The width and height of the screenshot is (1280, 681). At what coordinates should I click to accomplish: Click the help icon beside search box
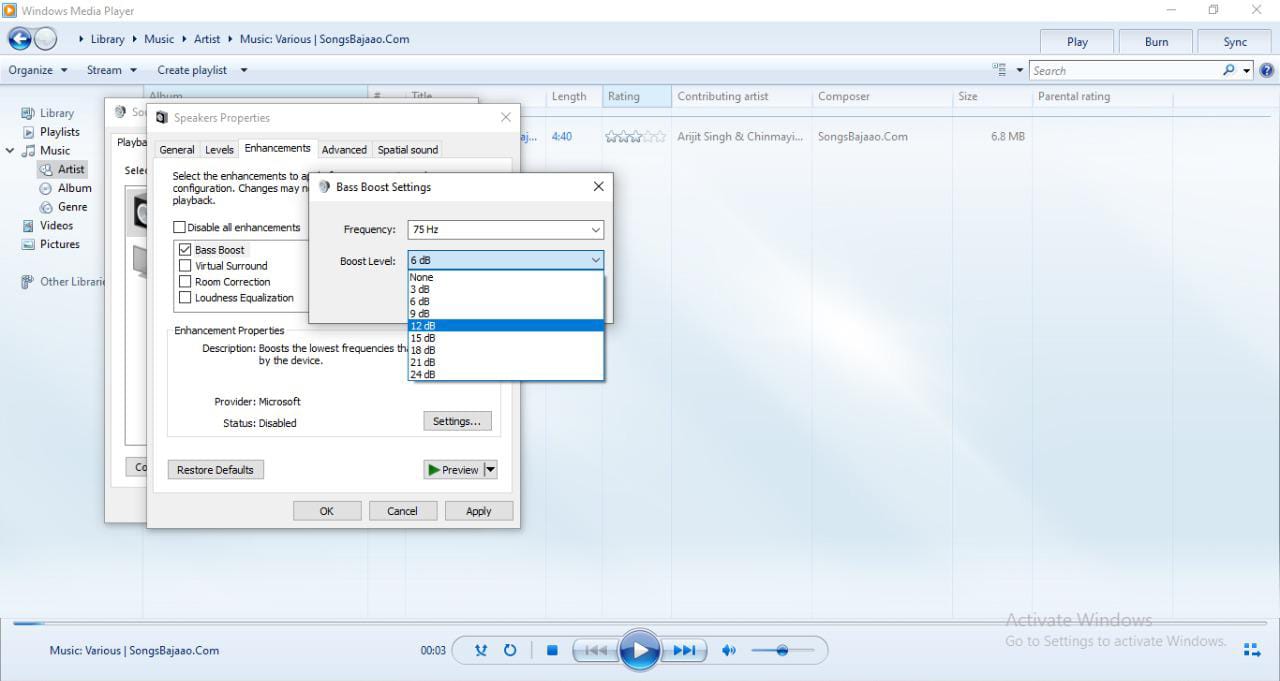click(1267, 70)
